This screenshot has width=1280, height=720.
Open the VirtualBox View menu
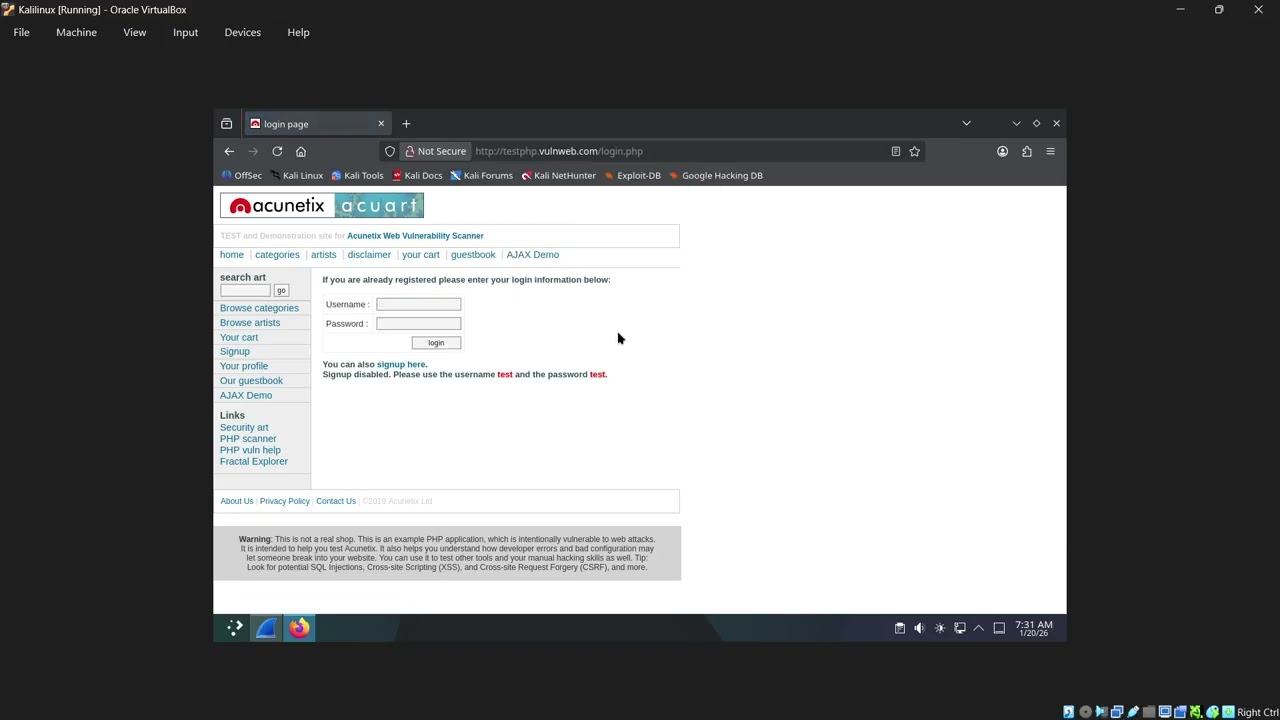(x=134, y=32)
